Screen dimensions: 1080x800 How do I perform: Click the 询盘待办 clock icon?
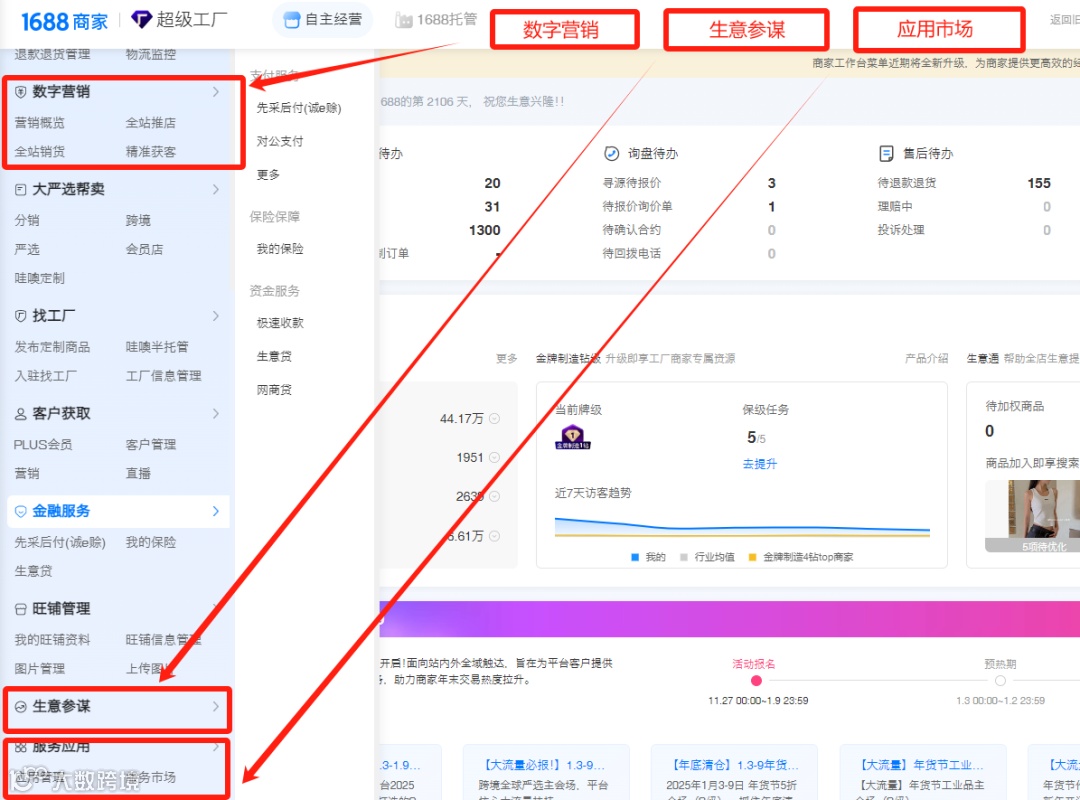(x=611, y=154)
